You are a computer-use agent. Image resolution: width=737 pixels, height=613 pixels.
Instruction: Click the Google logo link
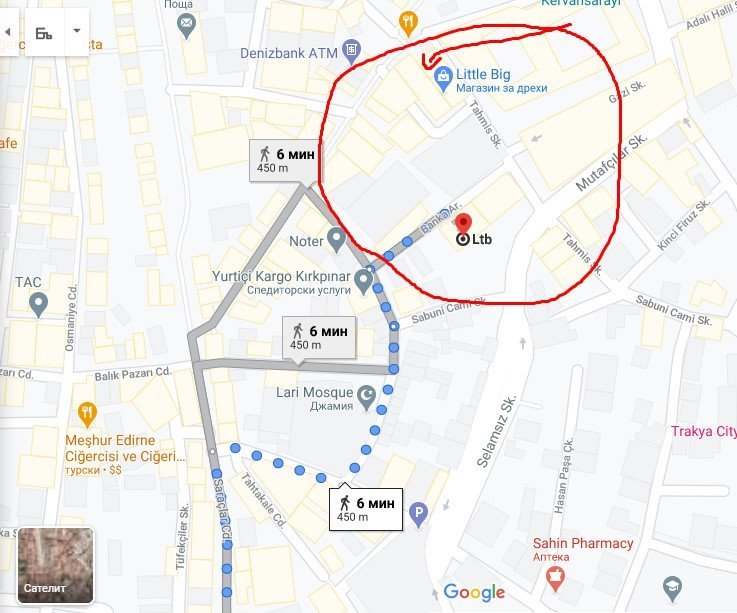coord(474,592)
